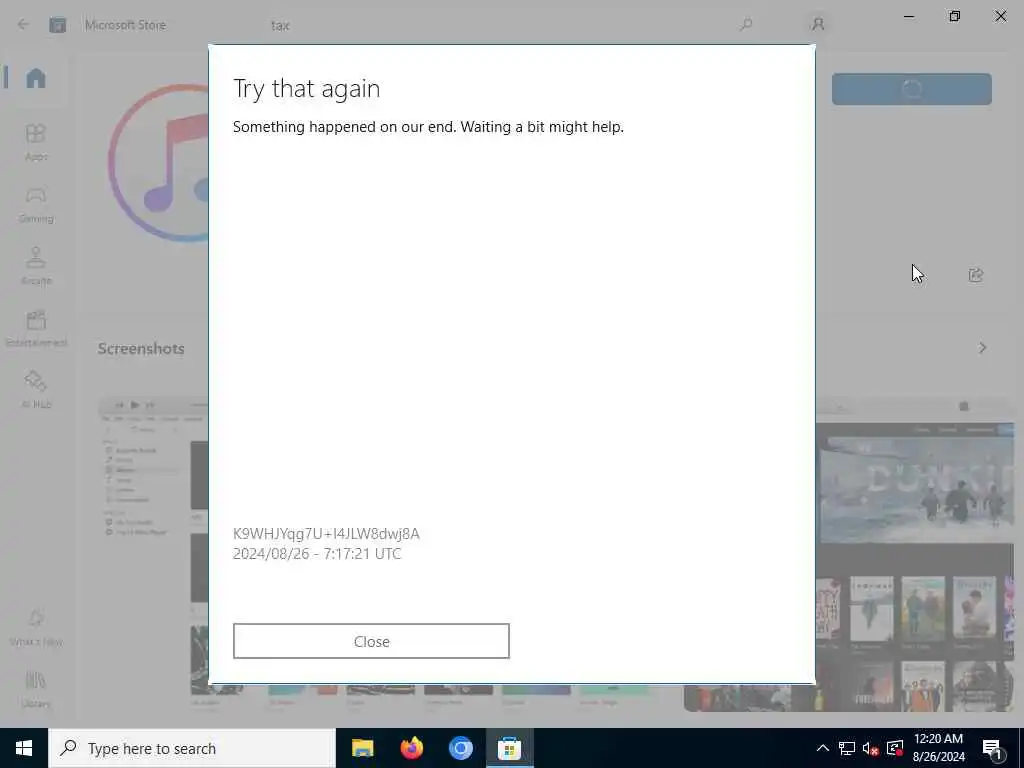The height and width of the screenshot is (768, 1024).
Task: Click the Microsoft Store logo in title bar
Action: coord(57,25)
